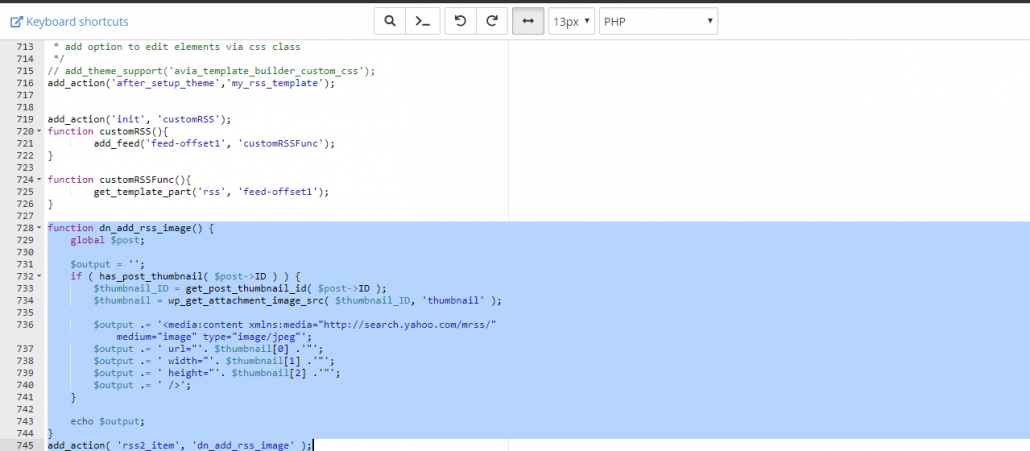Viewport: 1030px width, 451px height.
Task: Click the search magnifier icon
Action: 390,21
